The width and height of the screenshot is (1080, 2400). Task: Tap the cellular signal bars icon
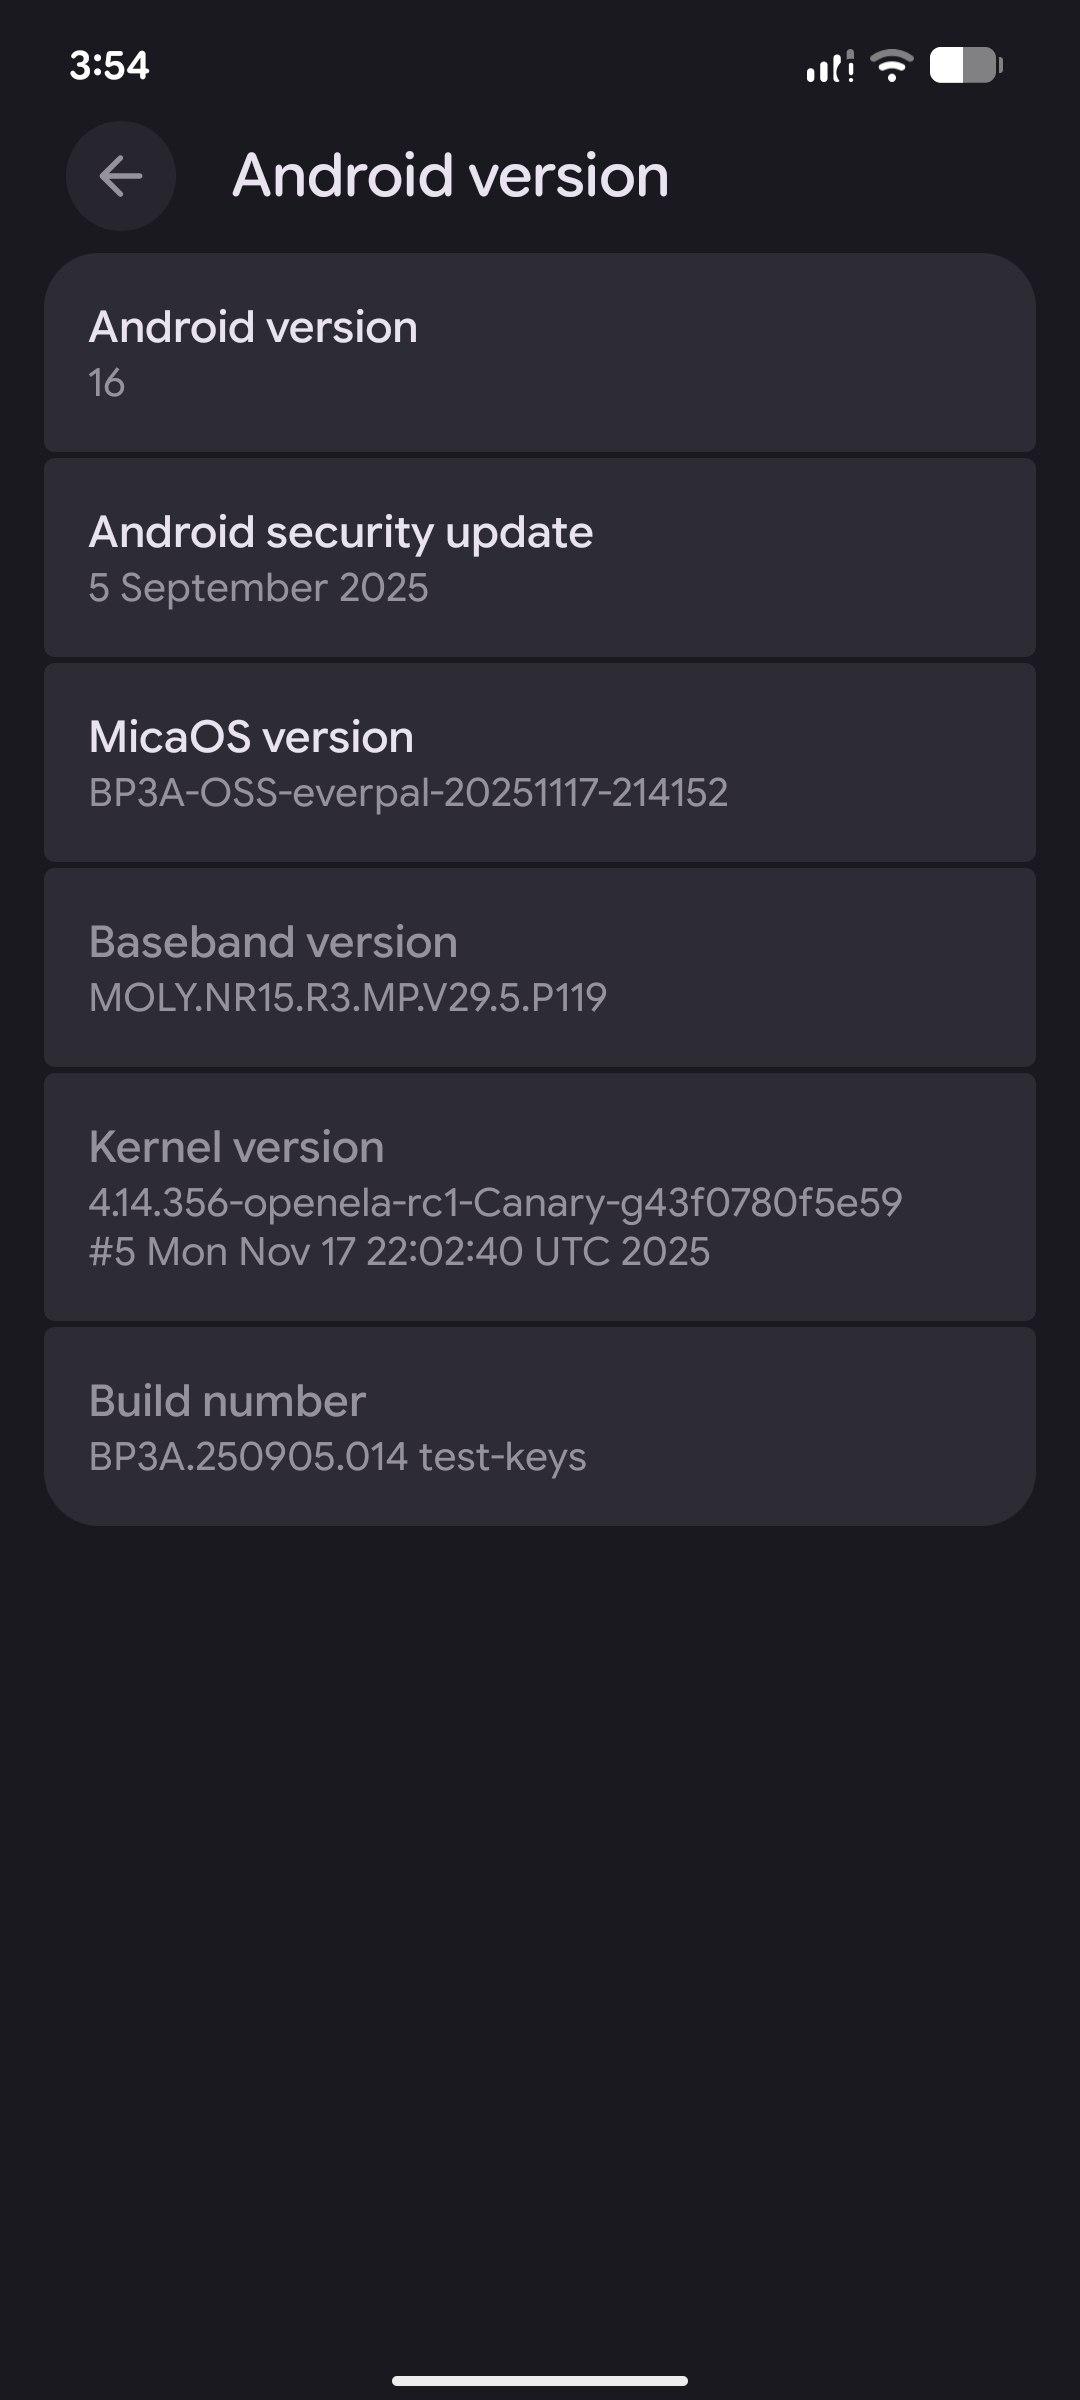pyautogui.click(x=830, y=67)
